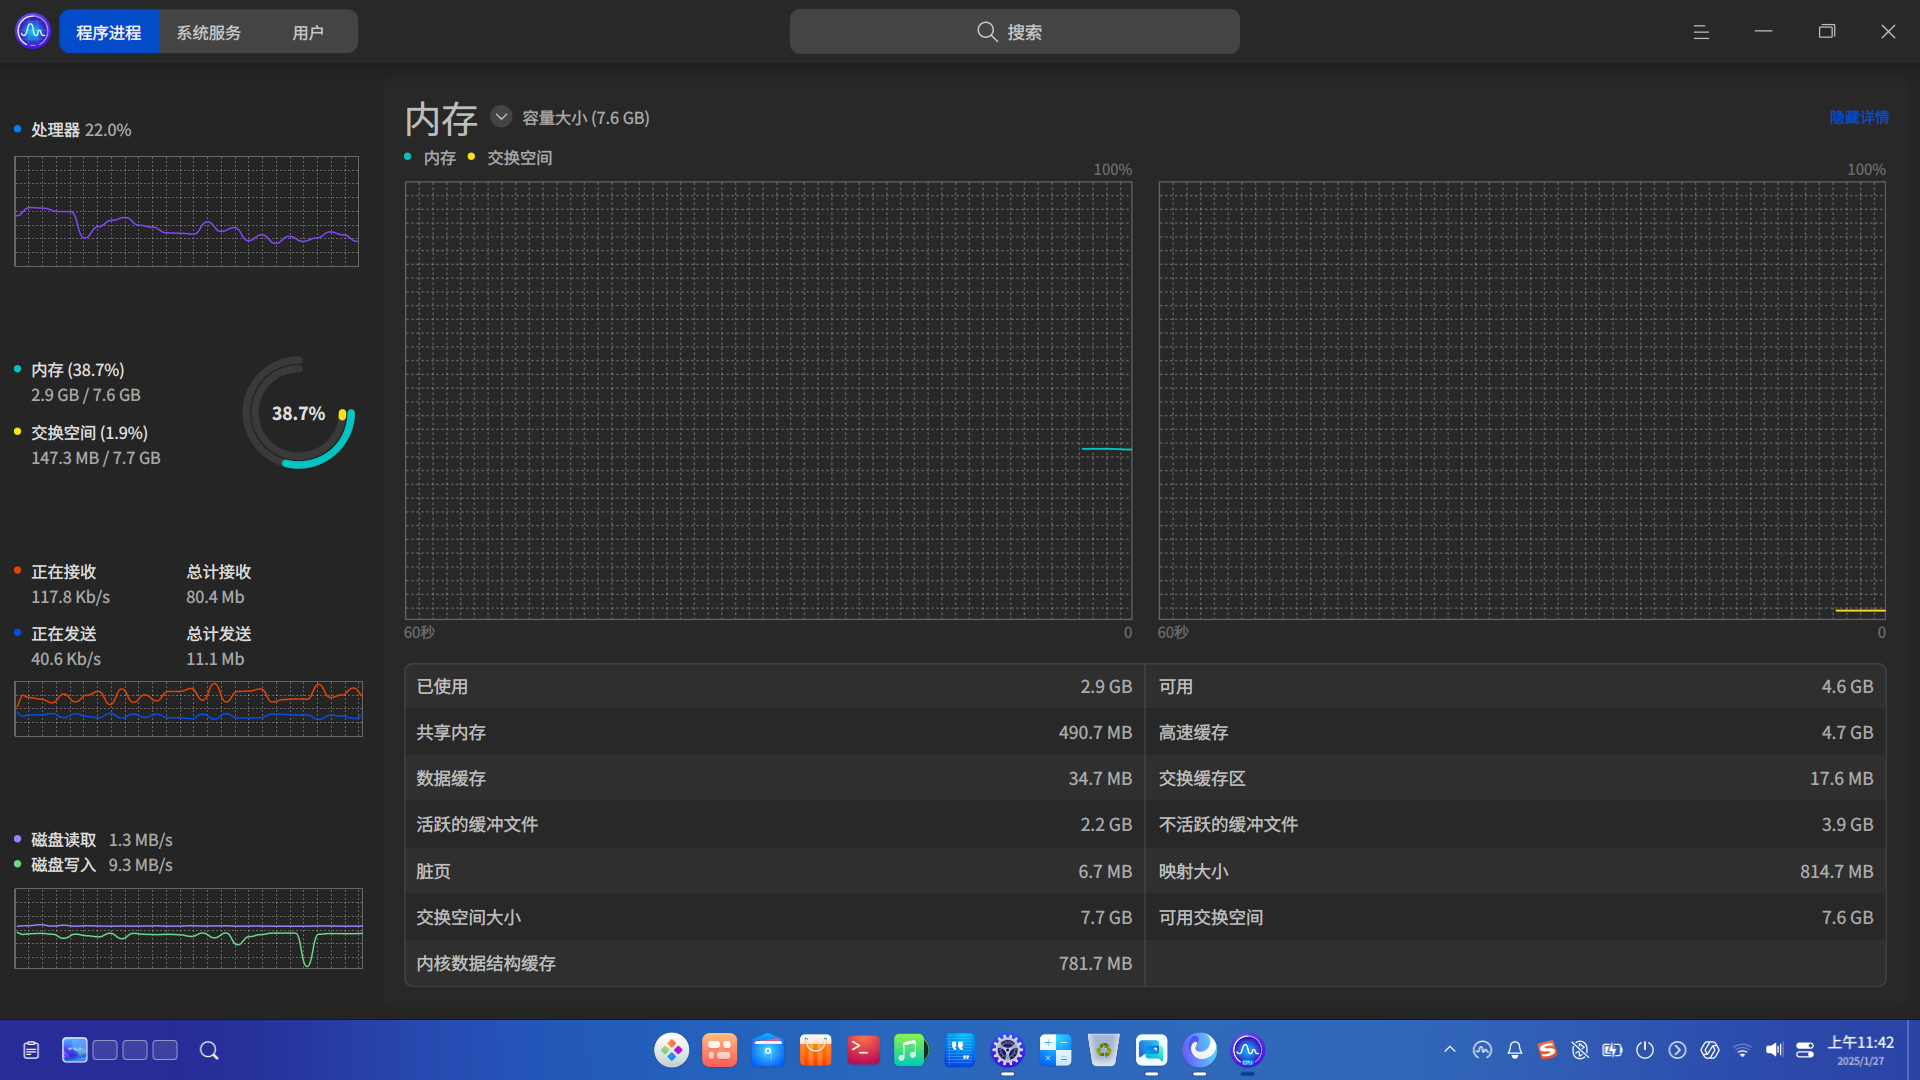Click the 共享内存 490.7 MB row
The height and width of the screenshot is (1080, 1920).
coord(774,733)
